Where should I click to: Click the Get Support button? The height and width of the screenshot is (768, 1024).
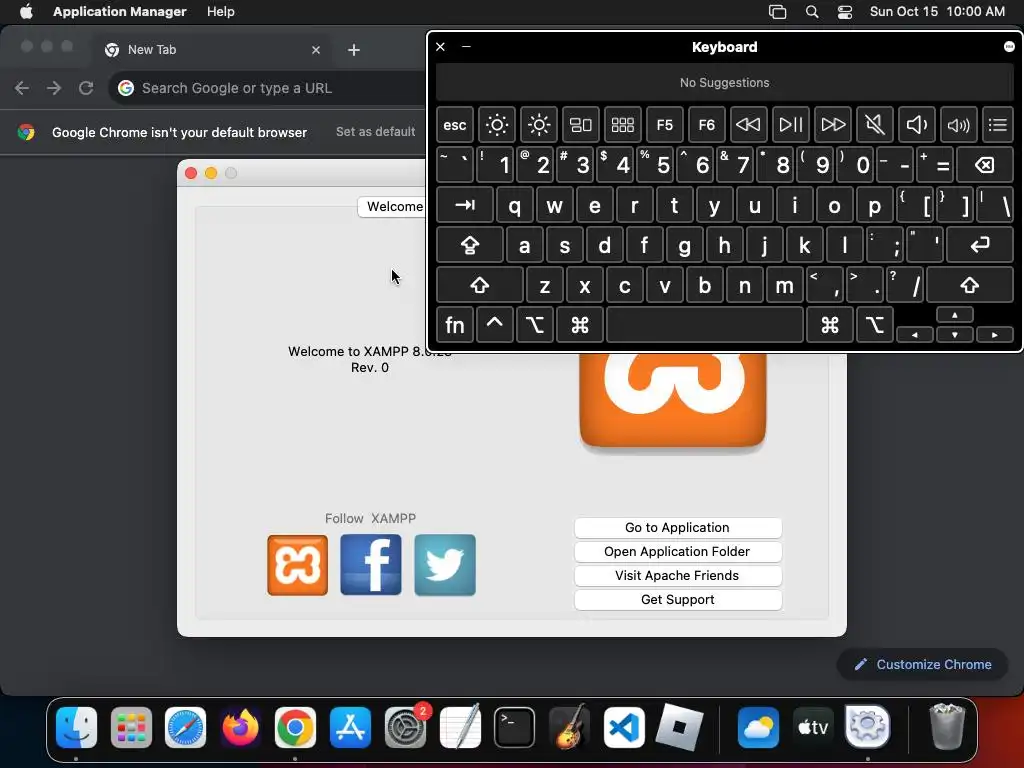[x=677, y=600]
